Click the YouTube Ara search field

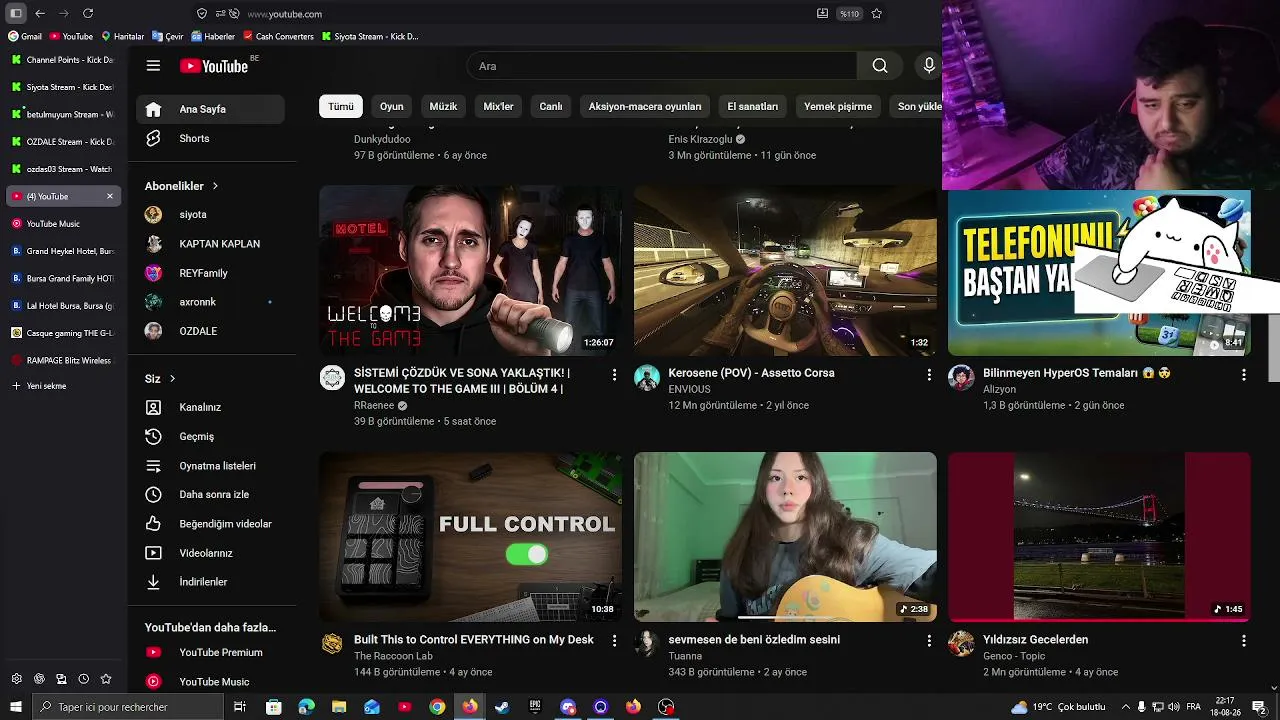662,66
